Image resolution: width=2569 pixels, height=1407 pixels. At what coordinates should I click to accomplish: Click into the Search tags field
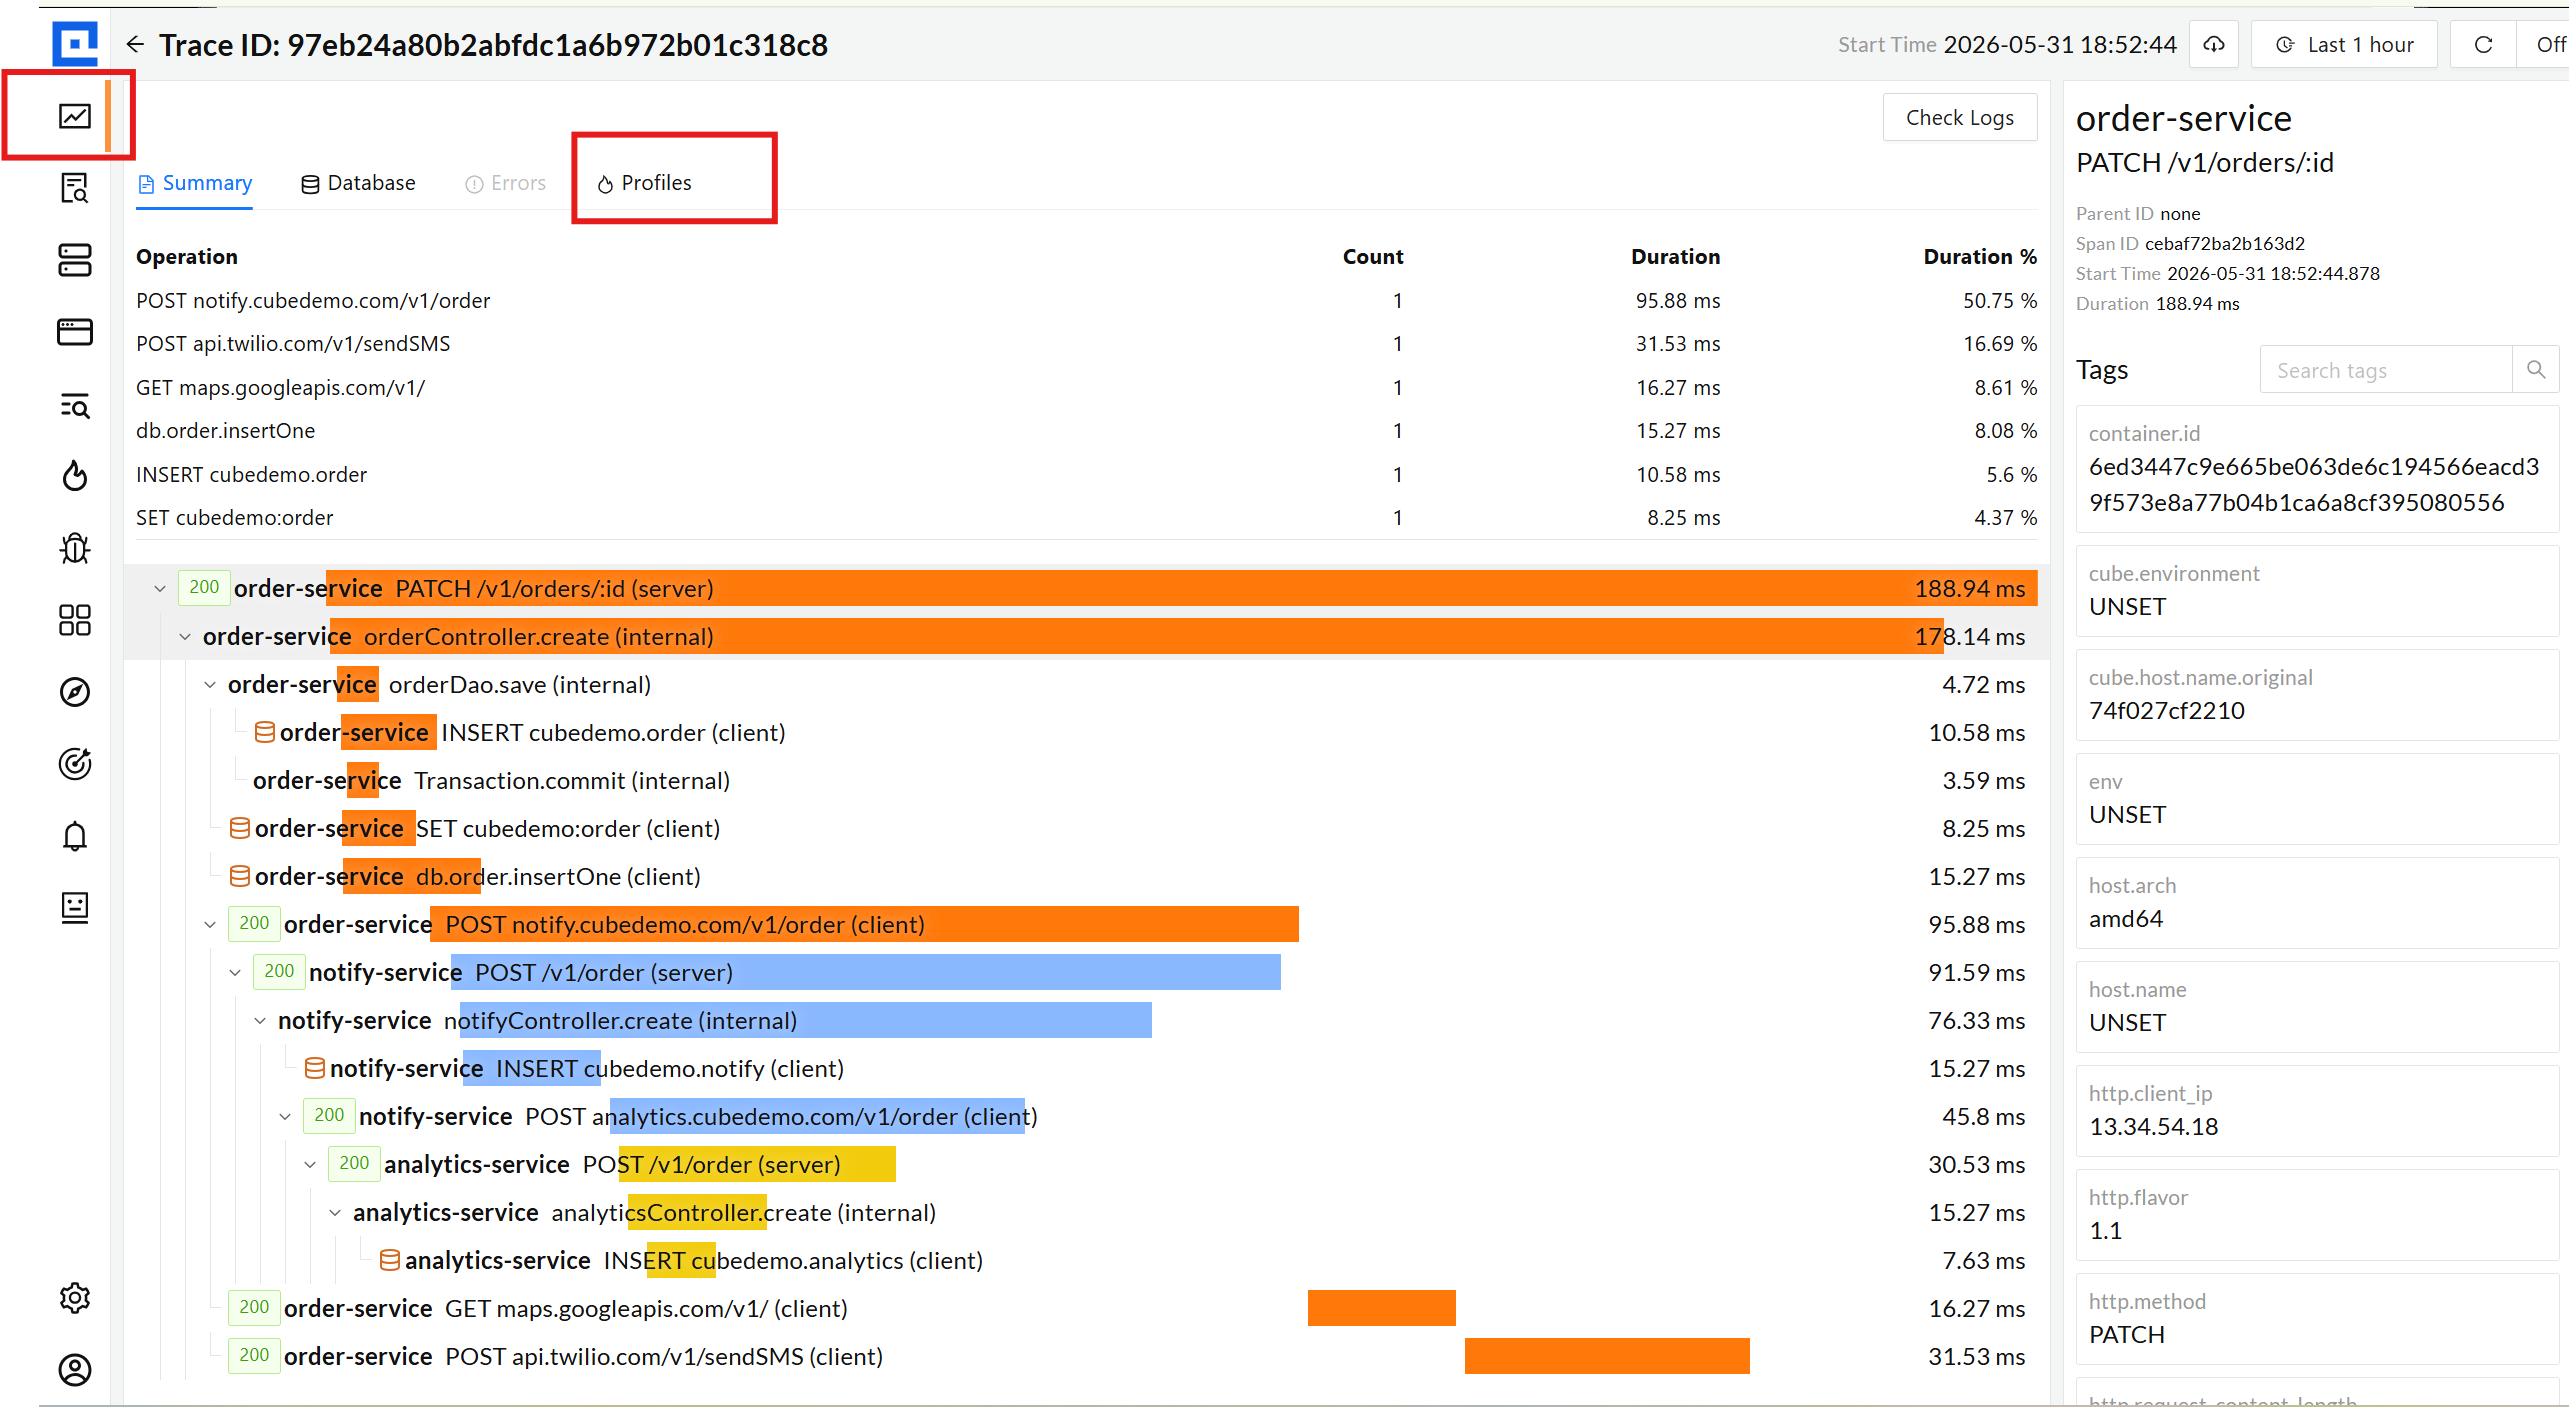click(x=2386, y=370)
